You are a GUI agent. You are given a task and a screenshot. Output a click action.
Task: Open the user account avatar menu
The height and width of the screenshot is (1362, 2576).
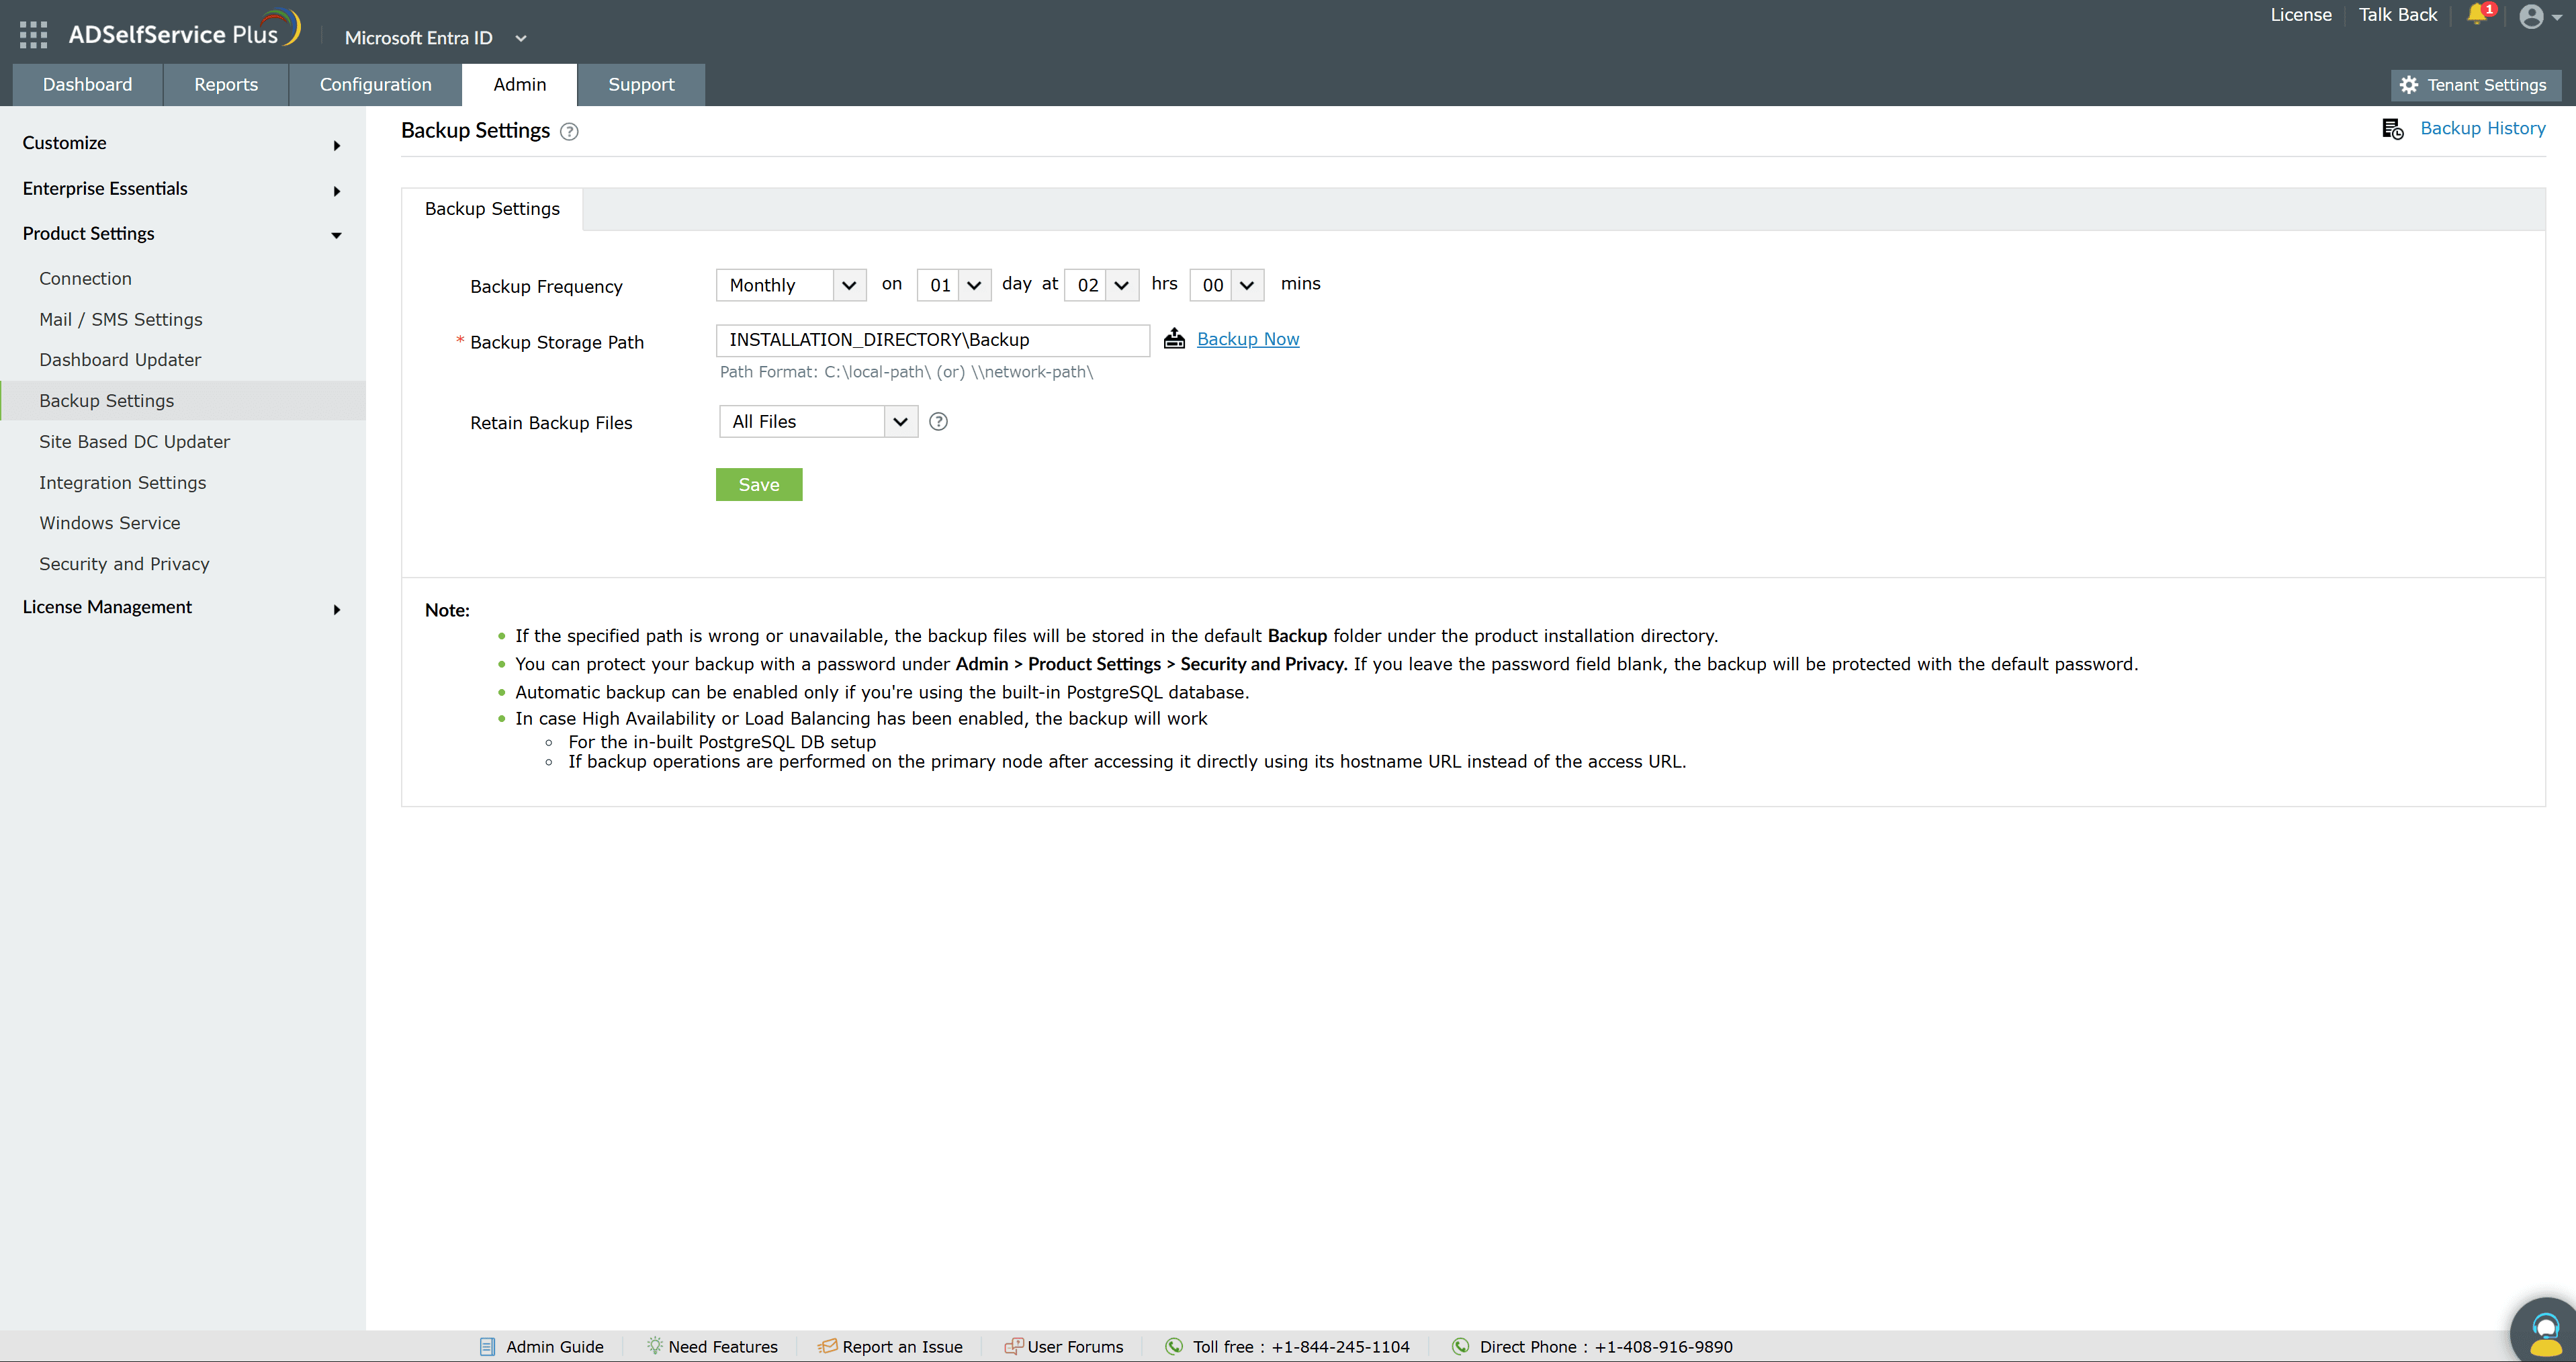(x=2540, y=16)
